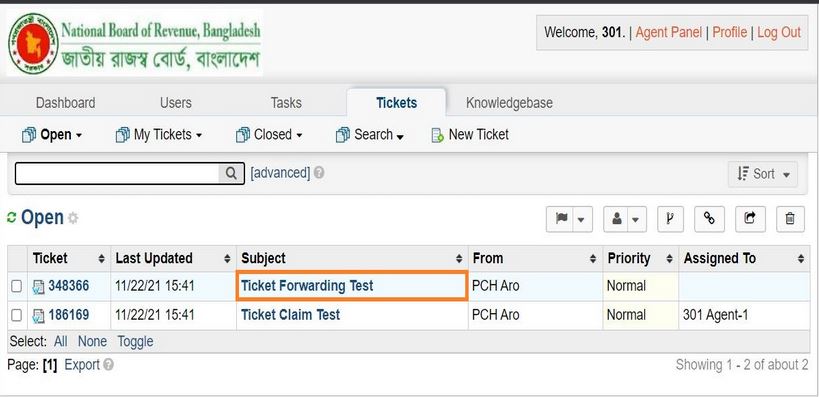Click the search magnifier icon
Viewport: 819px width, 397px height.
pyautogui.click(x=231, y=173)
